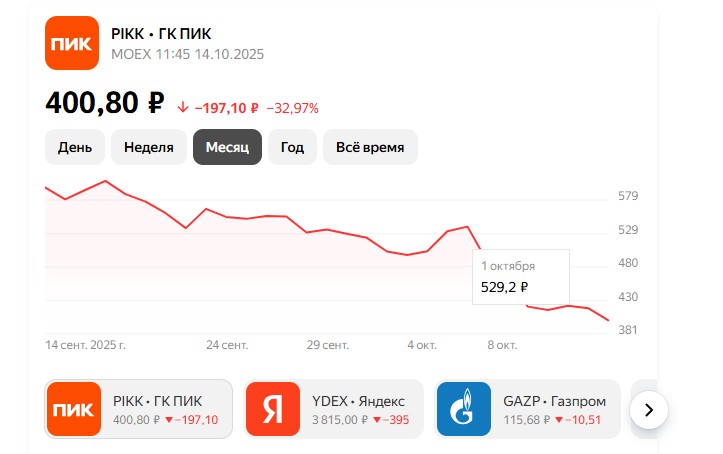Screen dimensions: 723x454
Task: Click the 4 окт. date on chart axis
Action: (x=422, y=345)
